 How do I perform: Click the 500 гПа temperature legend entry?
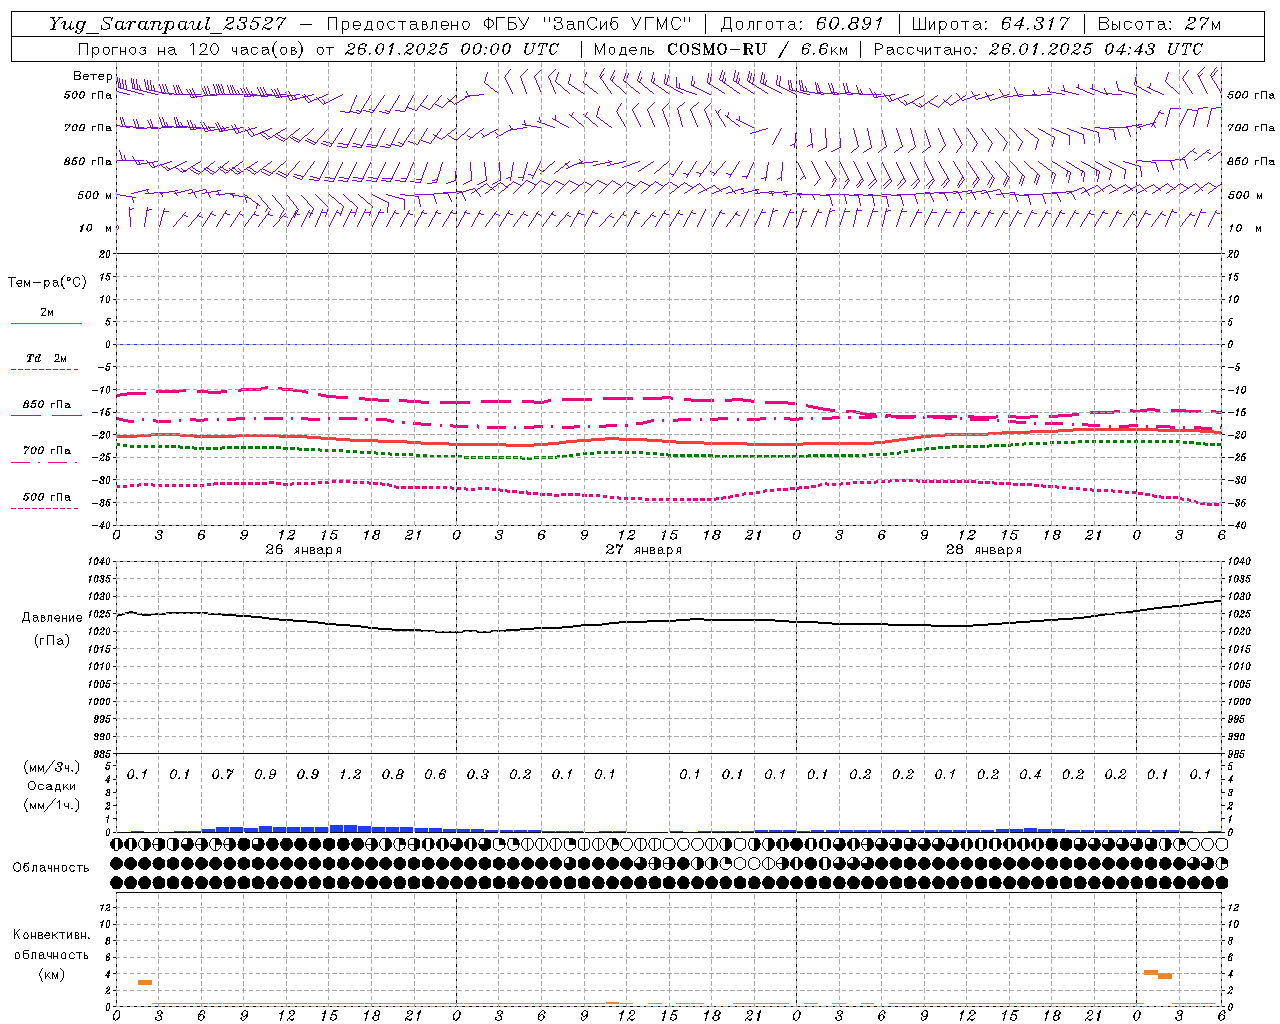tap(46, 497)
